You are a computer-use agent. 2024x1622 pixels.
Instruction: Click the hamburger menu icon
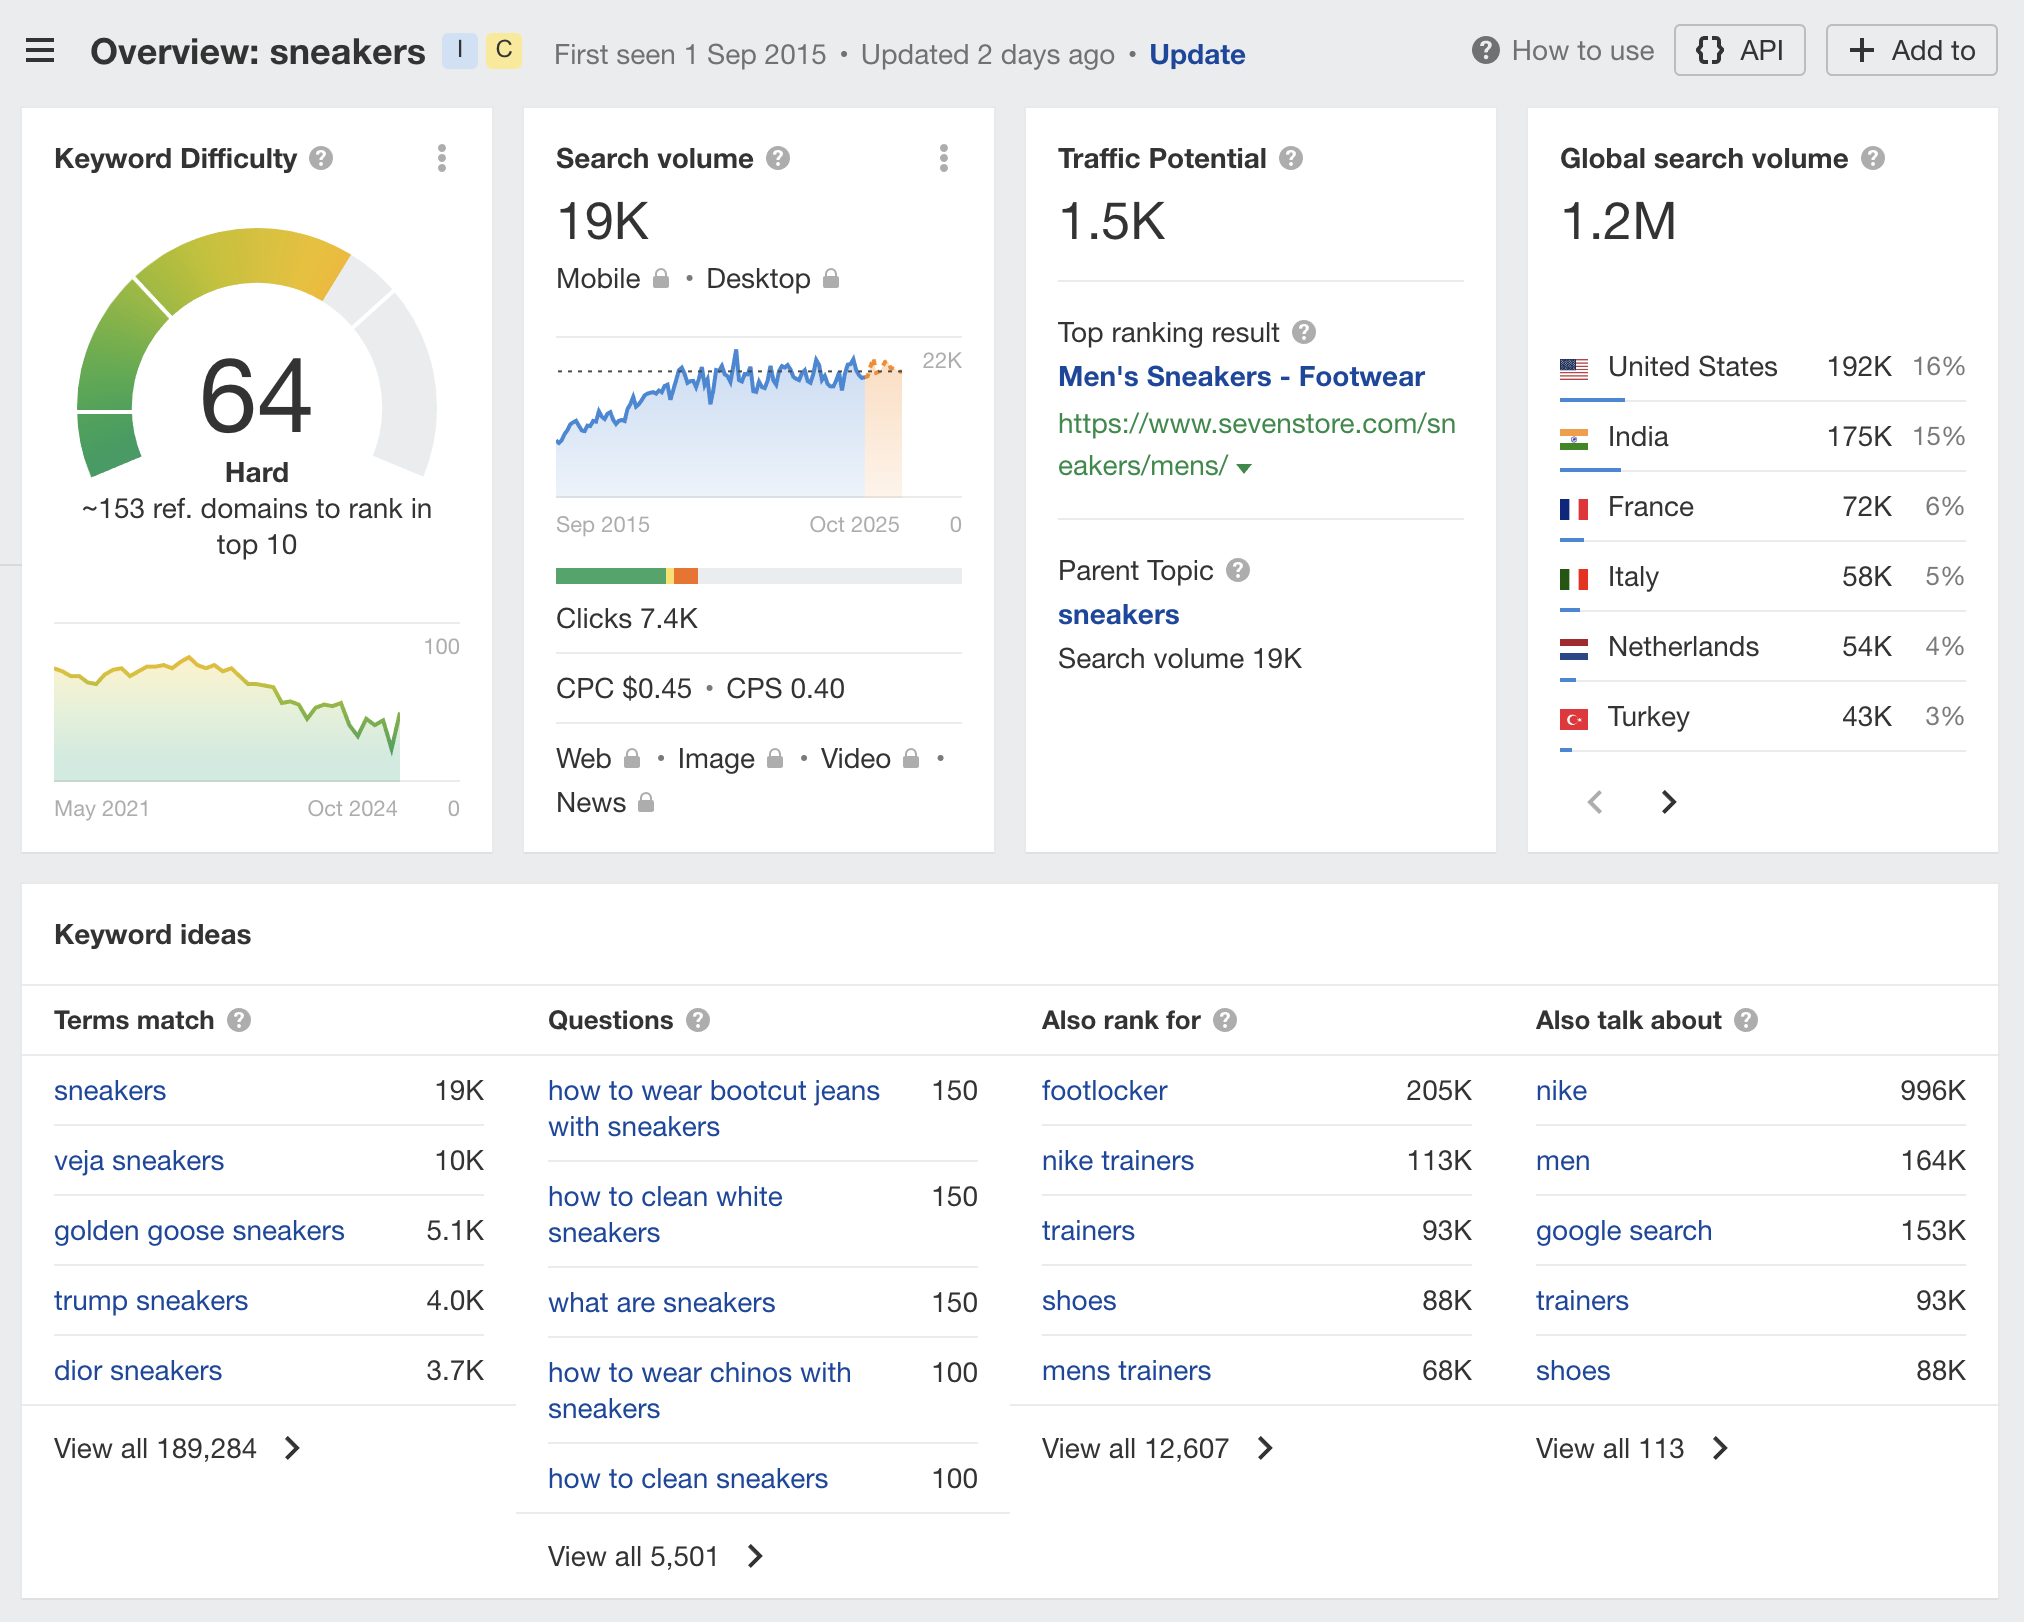pyautogui.click(x=41, y=51)
